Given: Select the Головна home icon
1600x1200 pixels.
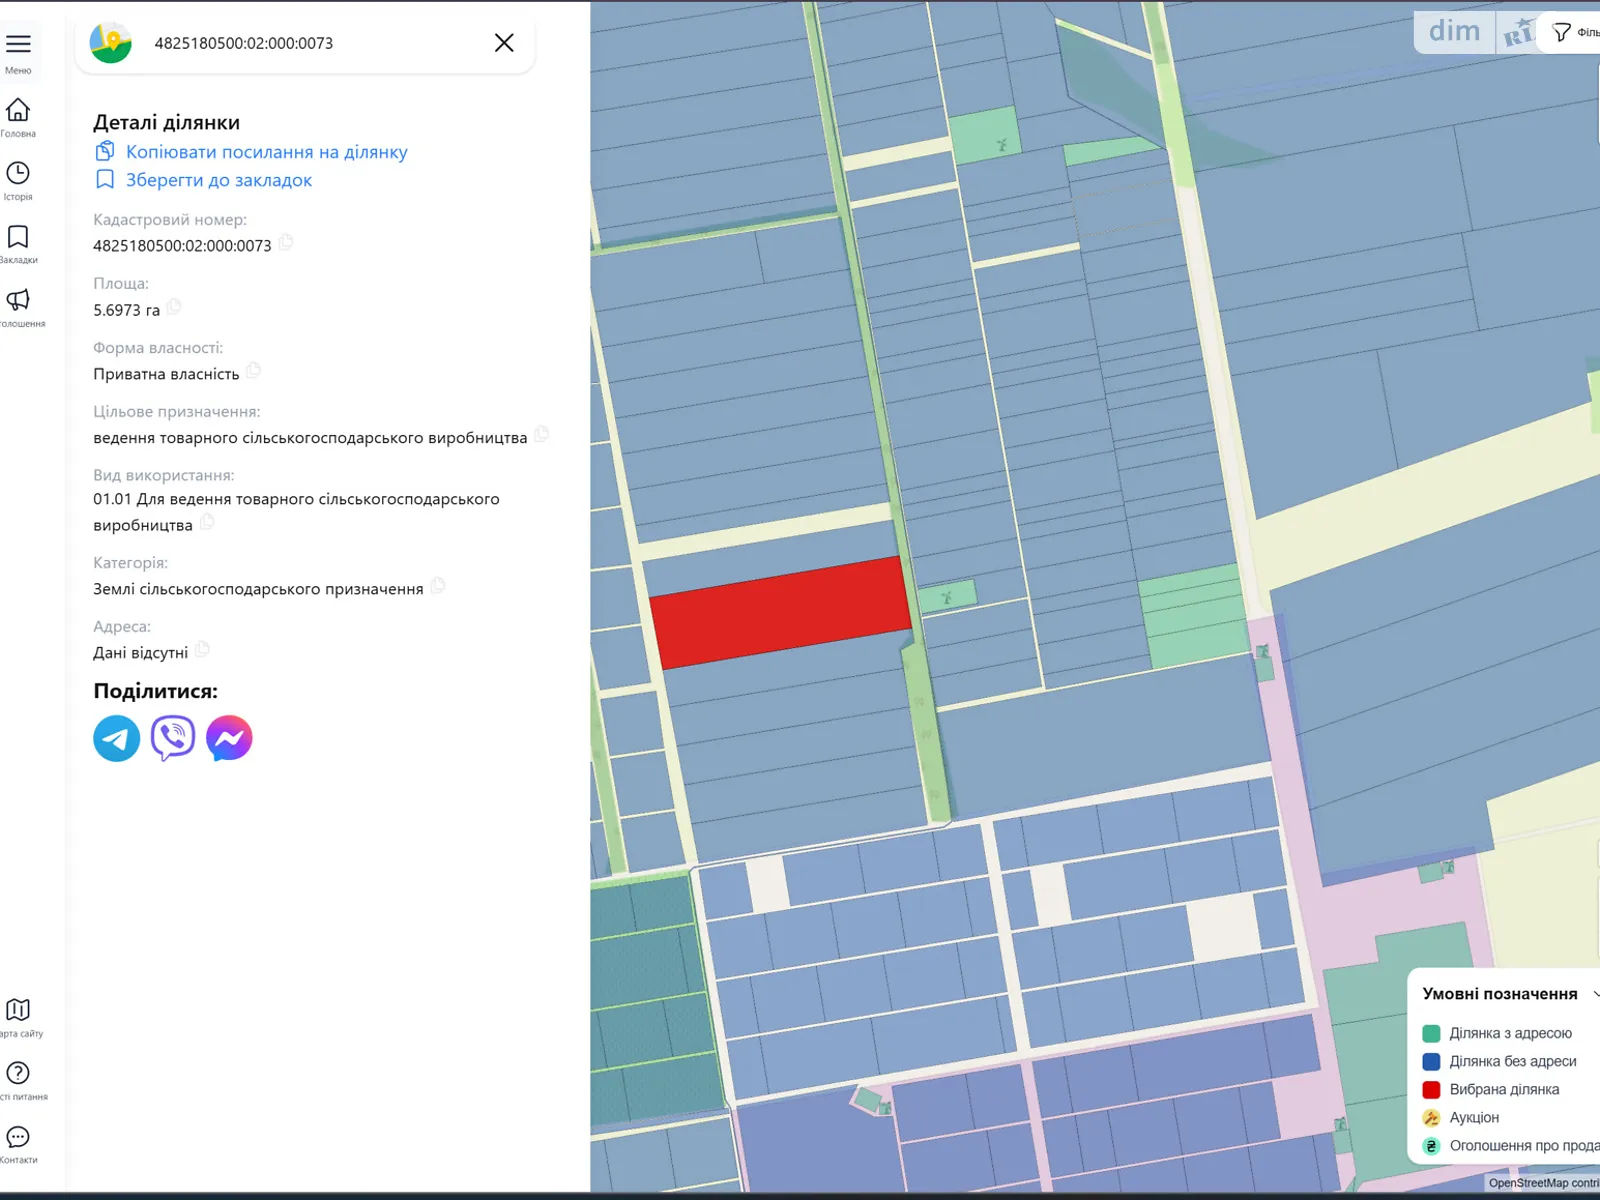Looking at the screenshot, I should (x=18, y=110).
